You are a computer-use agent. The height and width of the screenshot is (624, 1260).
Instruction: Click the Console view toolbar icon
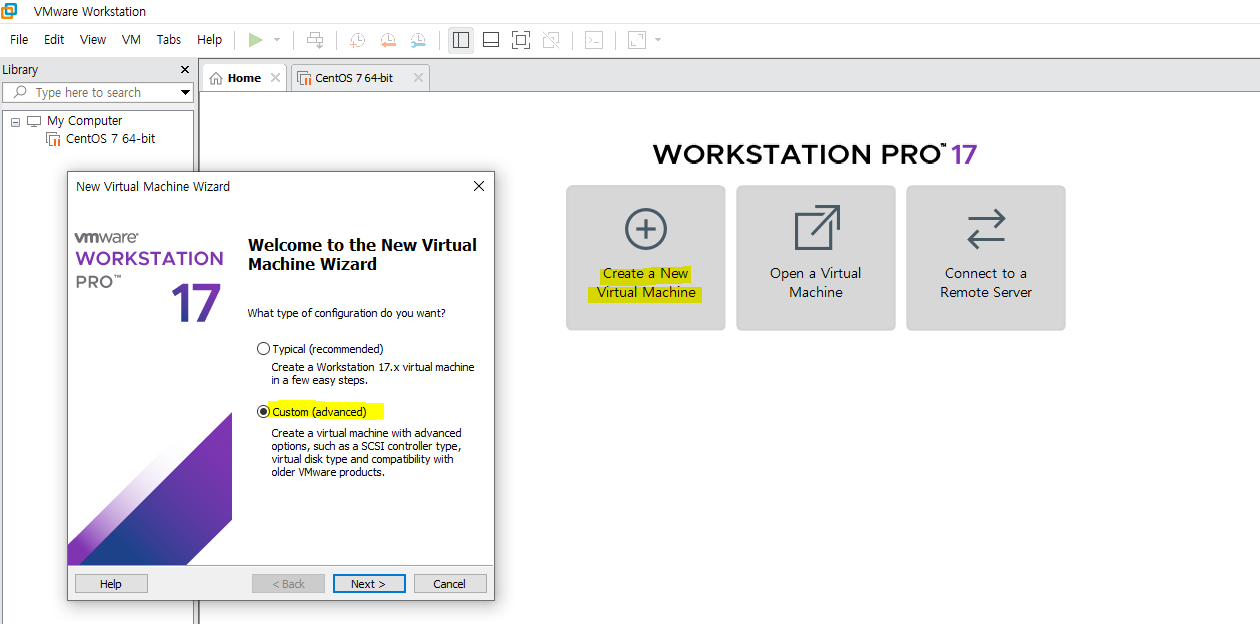click(x=594, y=40)
